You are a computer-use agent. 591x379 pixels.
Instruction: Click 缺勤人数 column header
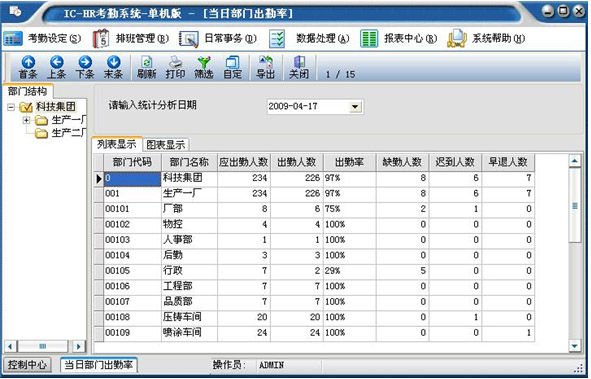coord(402,162)
